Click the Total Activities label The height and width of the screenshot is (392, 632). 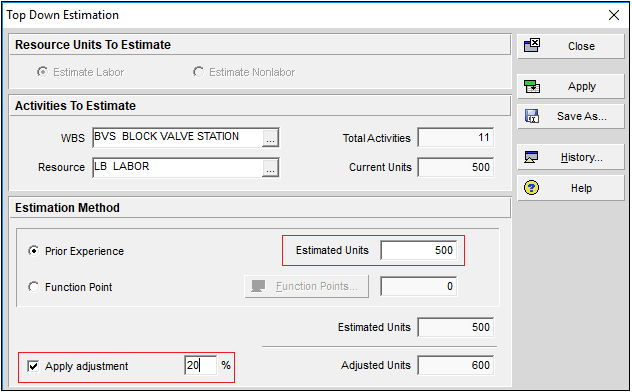click(376, 138)
